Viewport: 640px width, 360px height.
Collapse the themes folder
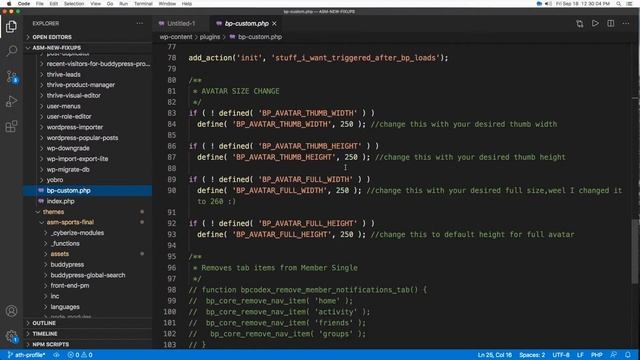click(x=88, y=212)
